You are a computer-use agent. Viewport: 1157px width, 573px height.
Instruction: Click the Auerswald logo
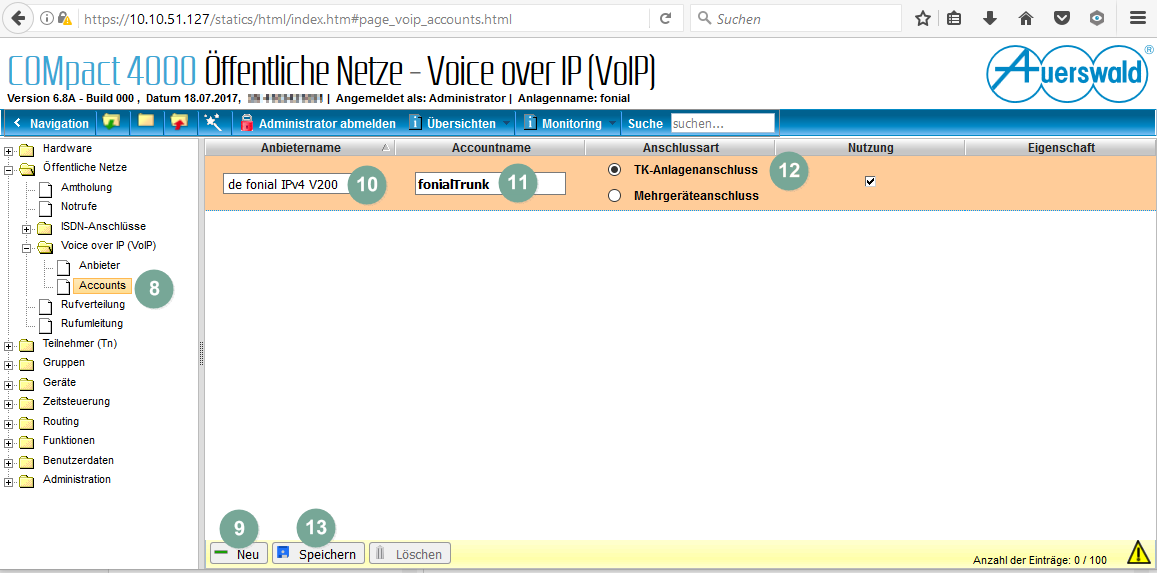coord(1070,74)
